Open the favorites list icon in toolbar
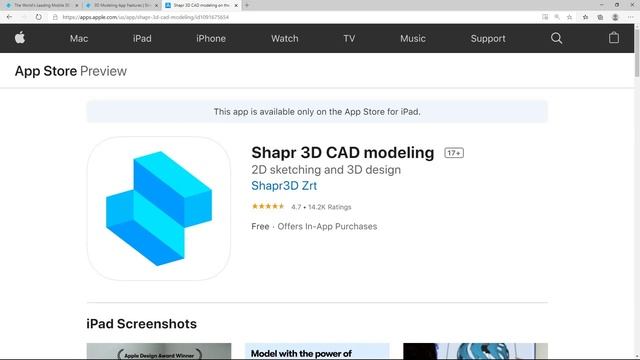This screenshot has width=640, height=360. click(x=585, y=17)
